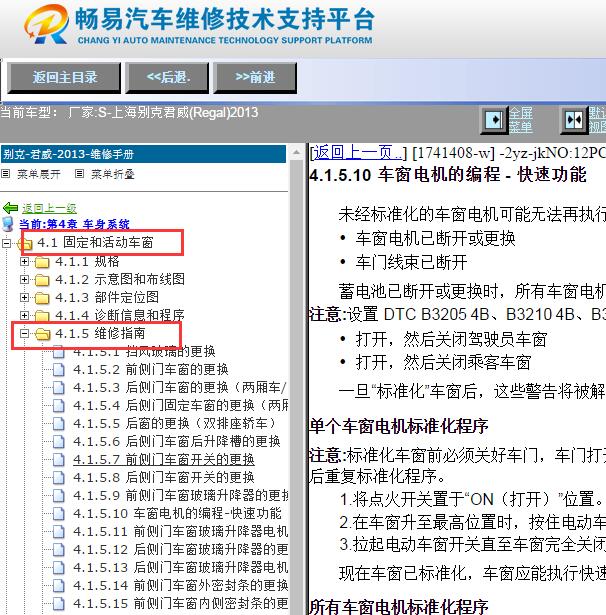Click the folder icon for 4.1.2 示意图和布线图
The width and height of the screenshot is (606, 615).
pyautogui.click(x=42, y=280)
